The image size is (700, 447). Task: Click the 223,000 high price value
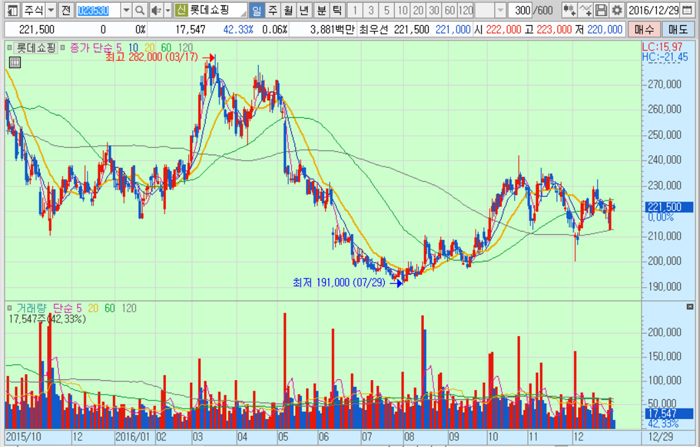(554, 30)
